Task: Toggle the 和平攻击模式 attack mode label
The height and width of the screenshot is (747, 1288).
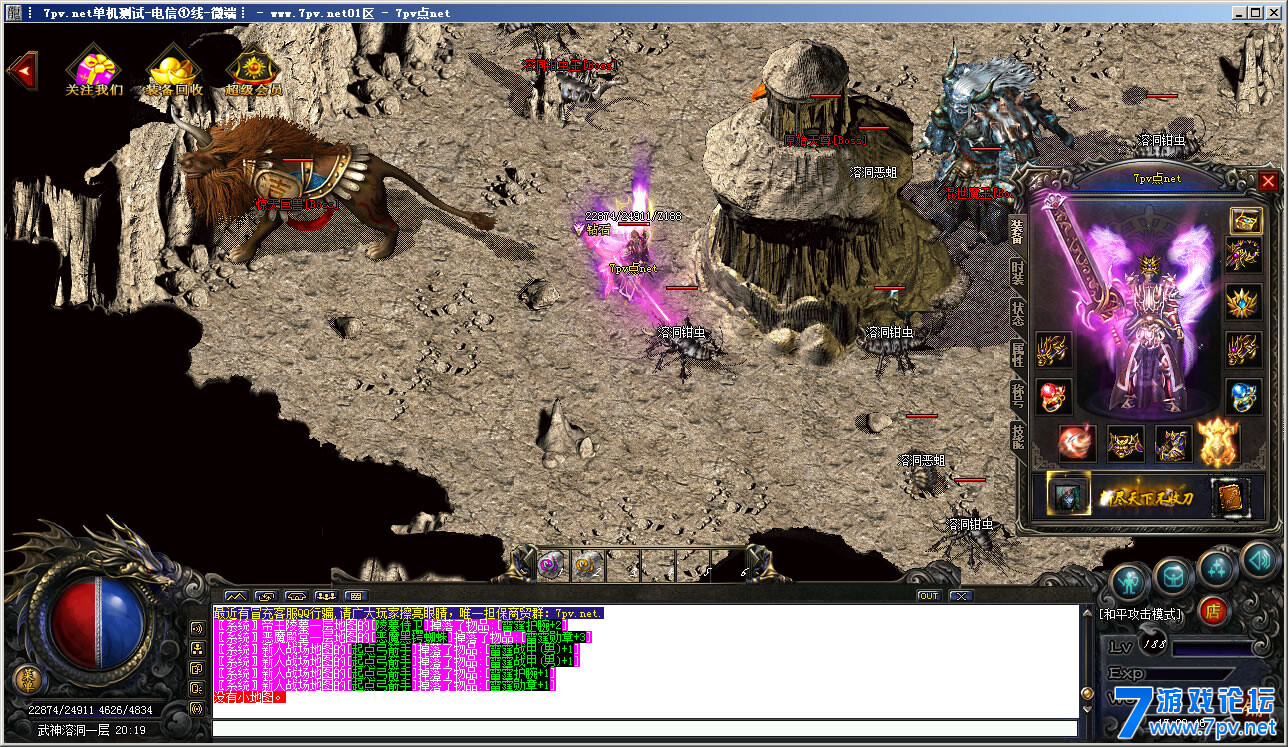Action: (x=1141, y=614)
